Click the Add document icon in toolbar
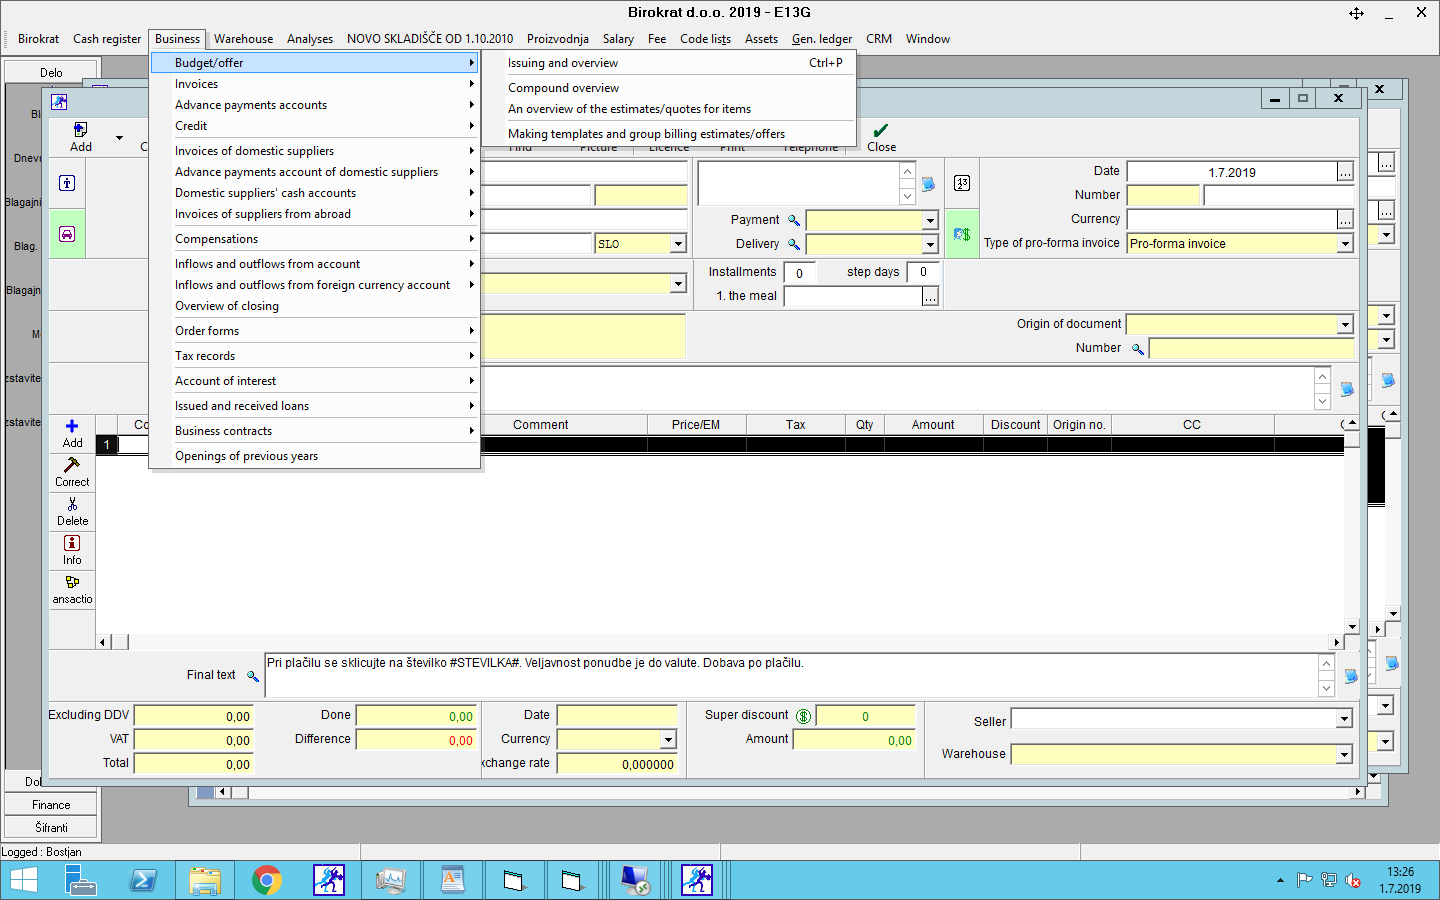The width and height of the screenshot is (1440, 900). coord(81,130)
